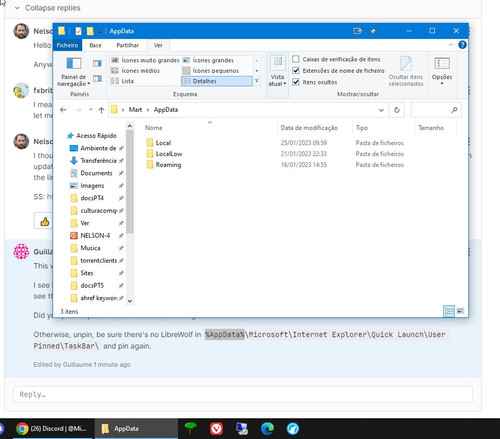Go forward with the forward arrow
The image size is (500, 439).
coord(78,110)
